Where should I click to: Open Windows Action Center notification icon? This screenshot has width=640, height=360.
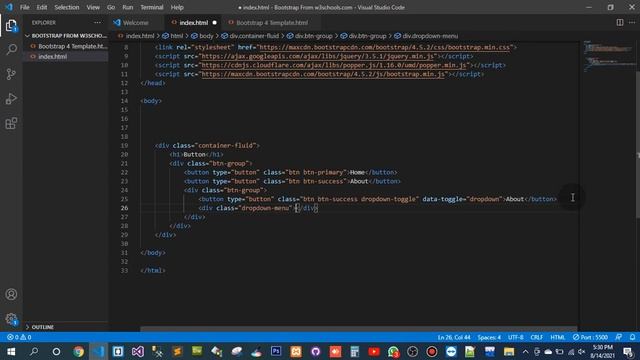pyautogui.click(x=628, y=351)
